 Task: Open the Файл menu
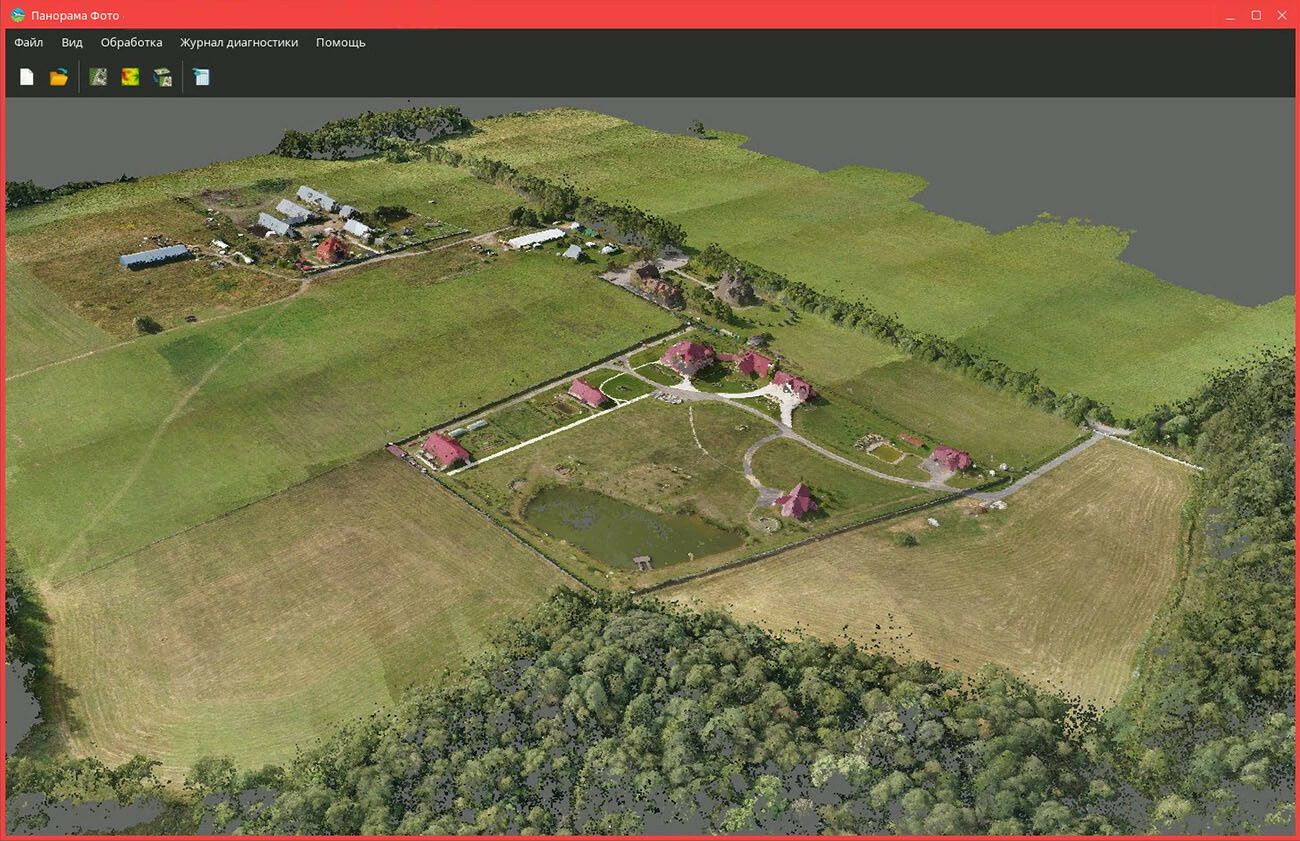click(28, 43)
